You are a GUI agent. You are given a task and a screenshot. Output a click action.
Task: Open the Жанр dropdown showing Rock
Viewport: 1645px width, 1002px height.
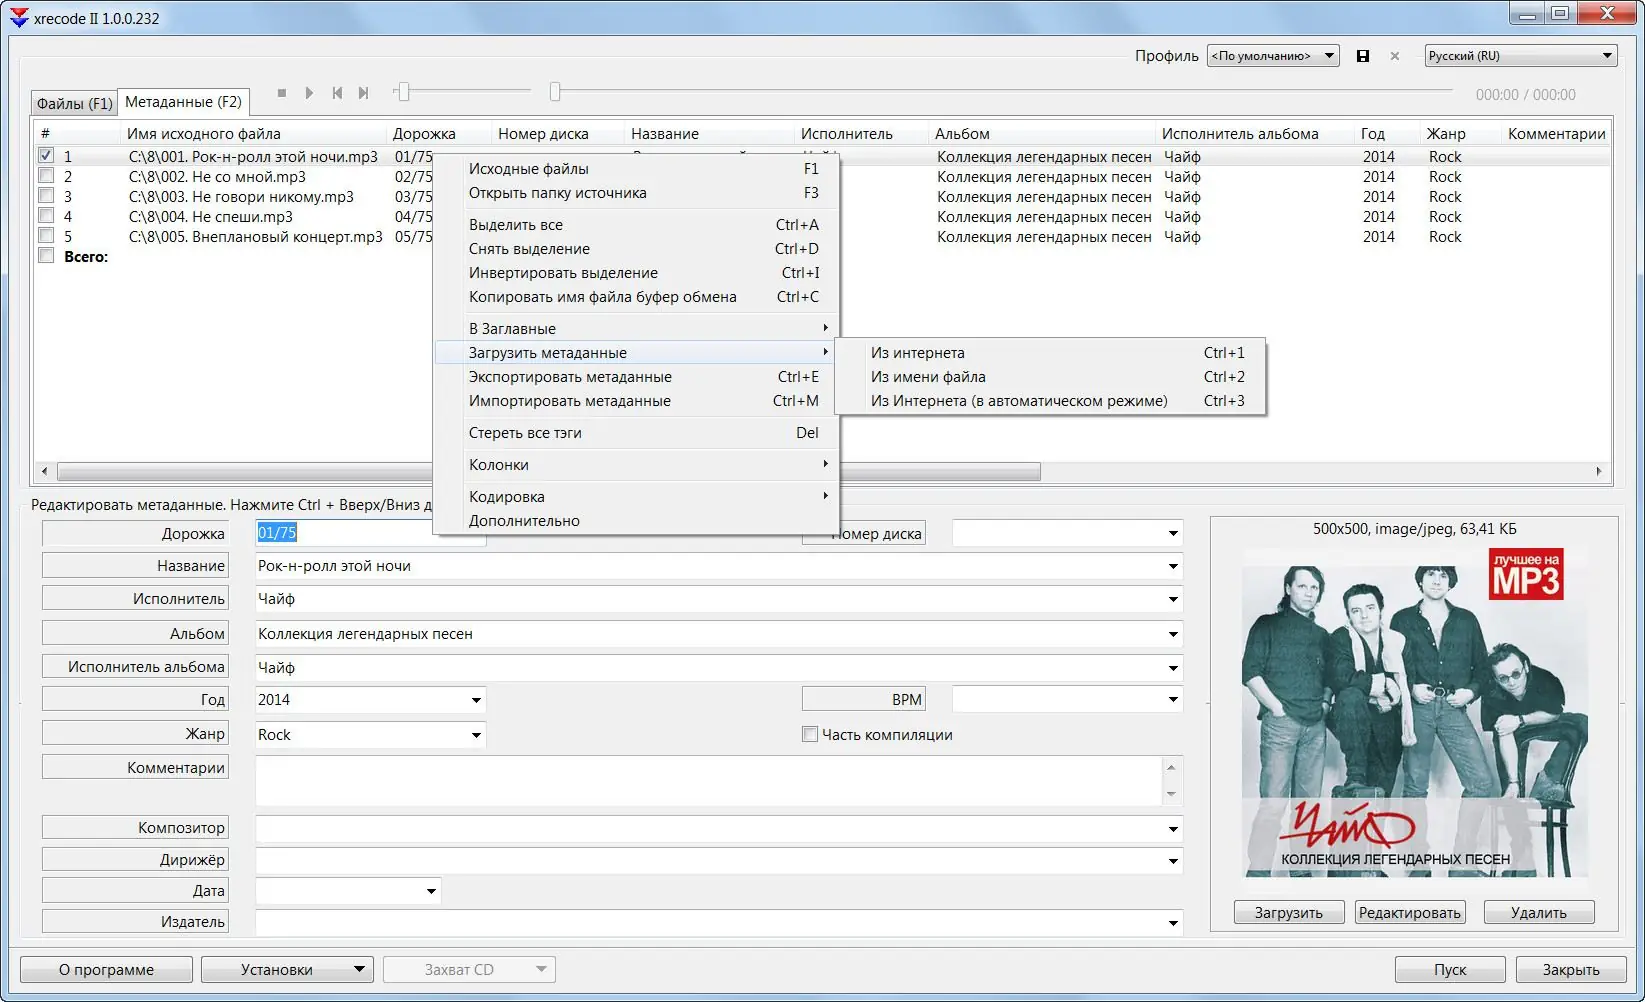(476, 735)
